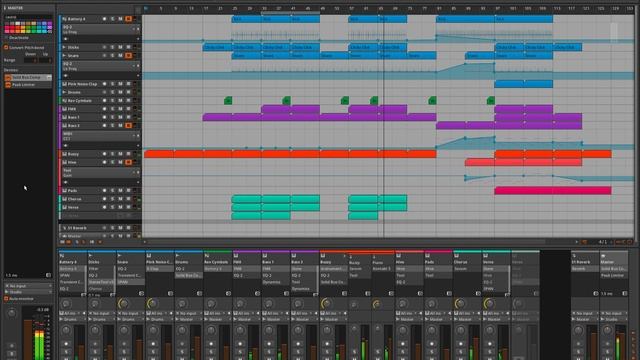The width and height of the screenshot is (640, 360).
Task: Click Verse mixer strip send knob
Action: (489, 303)
